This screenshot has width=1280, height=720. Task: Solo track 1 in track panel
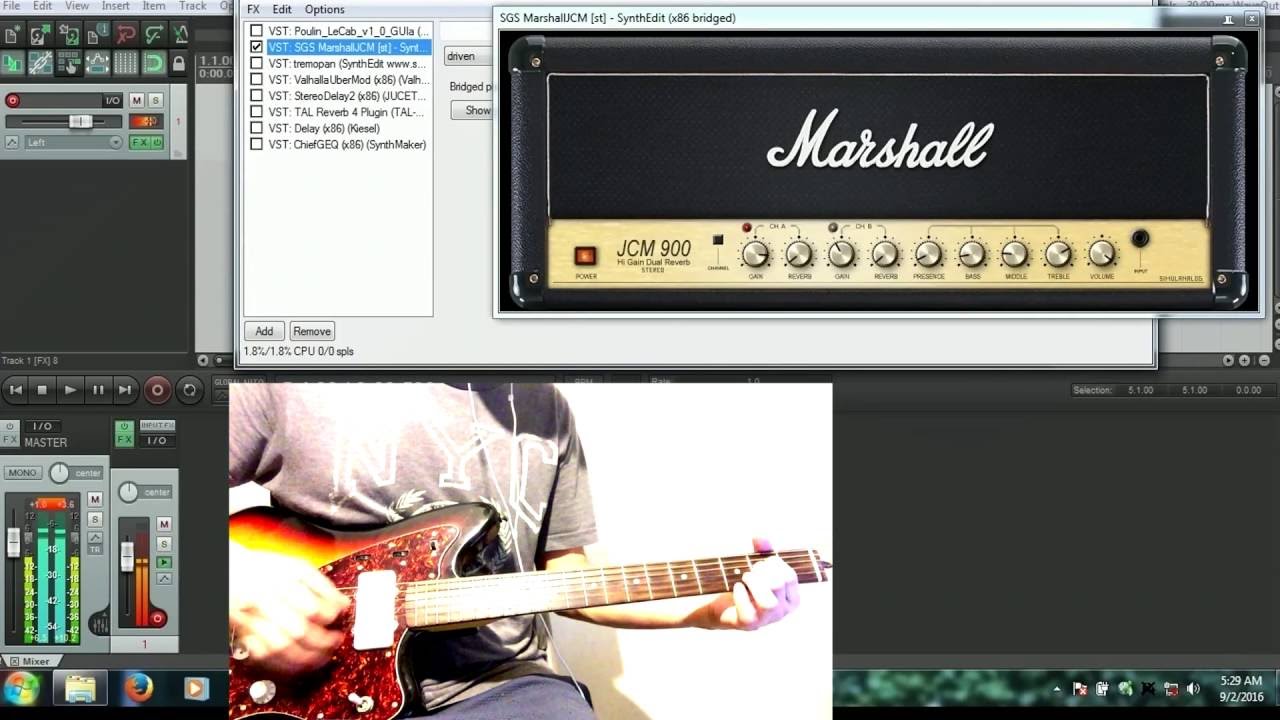155,100
